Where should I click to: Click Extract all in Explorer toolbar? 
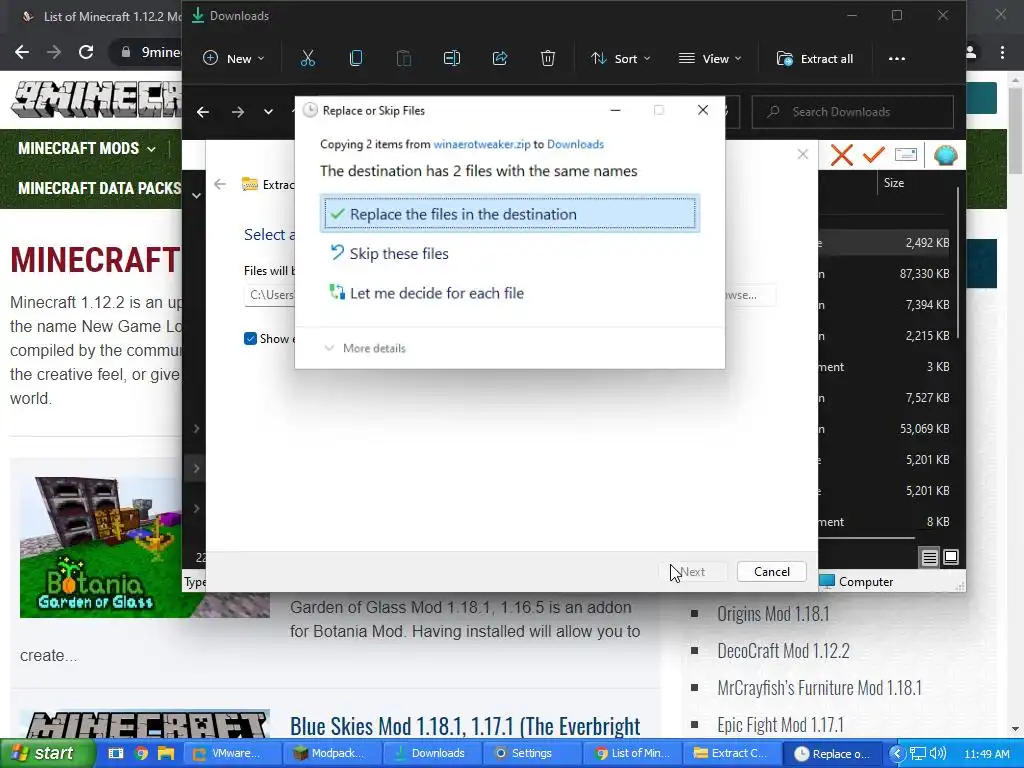(815, 59)
